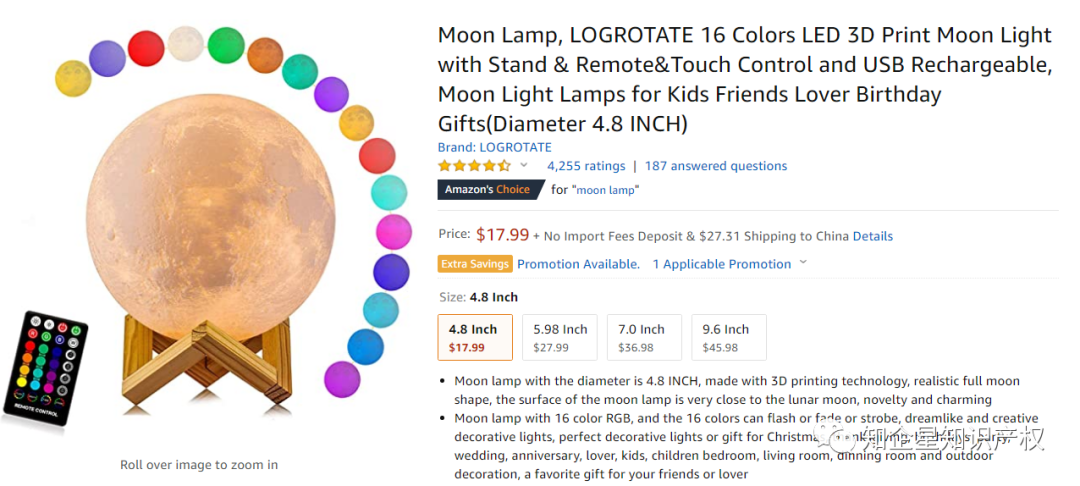Image resolution: width=1080 pixels, height=486 pixels.
Task: Click the star rating icons
Action: point(474,166)
